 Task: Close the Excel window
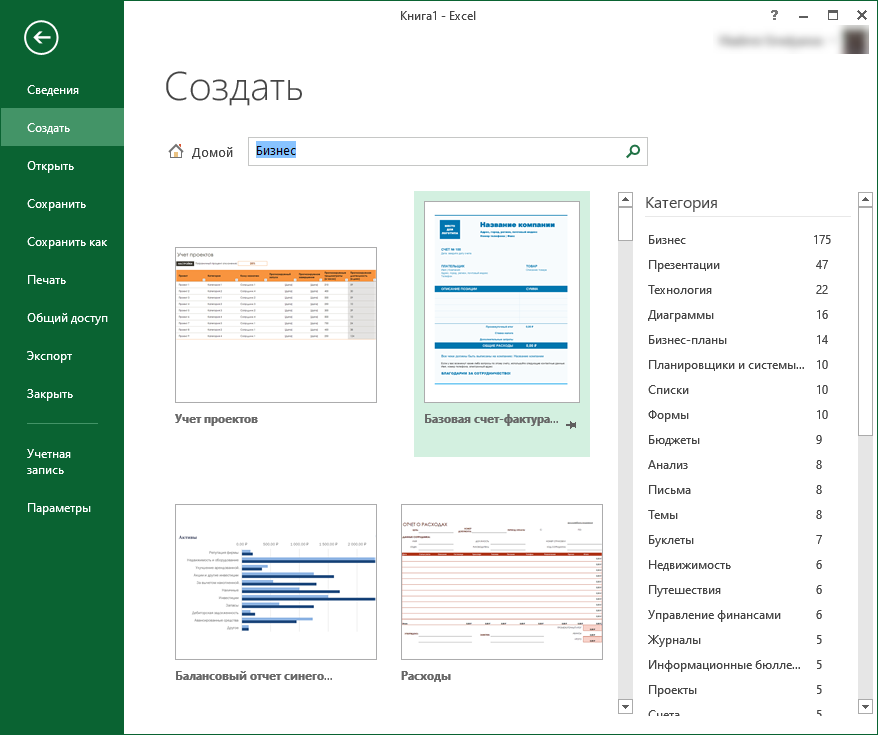(x=862, y=16)
